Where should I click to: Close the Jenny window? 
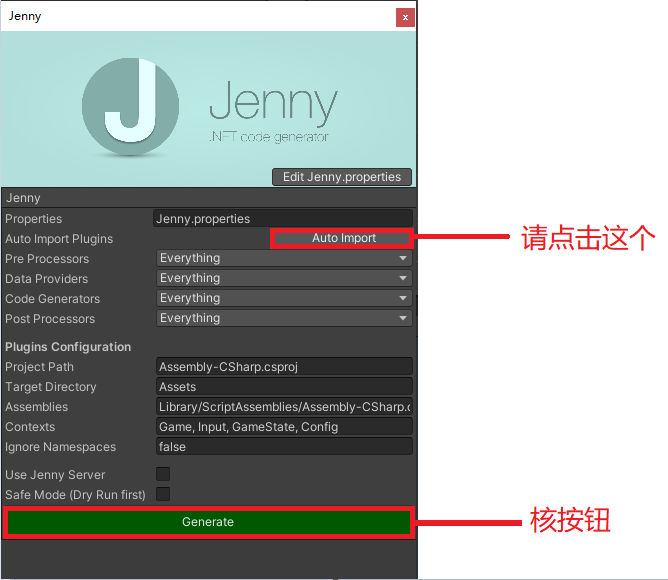pos(405,17)
